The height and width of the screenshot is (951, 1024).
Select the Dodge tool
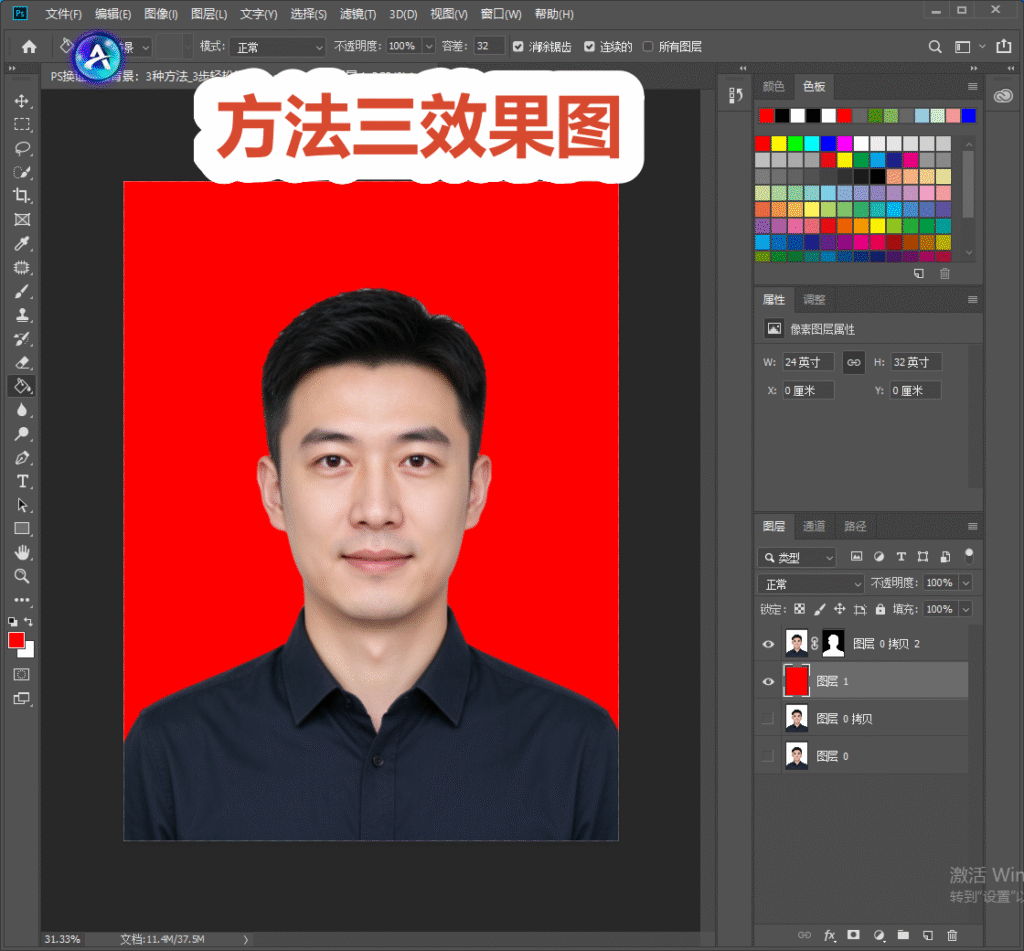22,434
